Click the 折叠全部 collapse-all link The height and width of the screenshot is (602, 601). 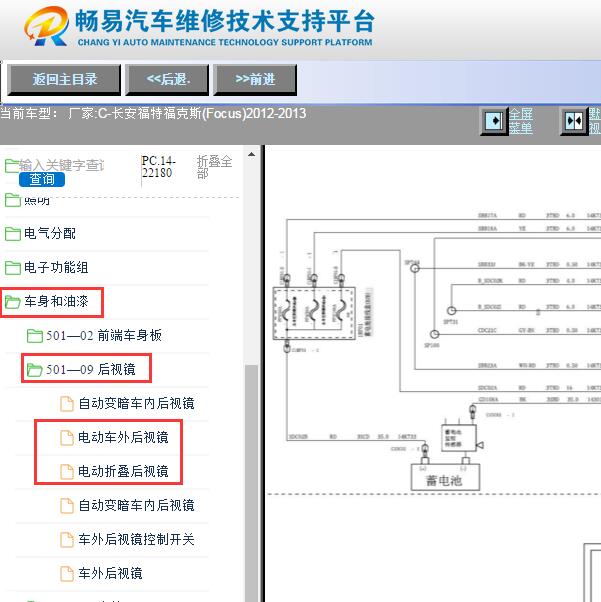pos(214,167)
